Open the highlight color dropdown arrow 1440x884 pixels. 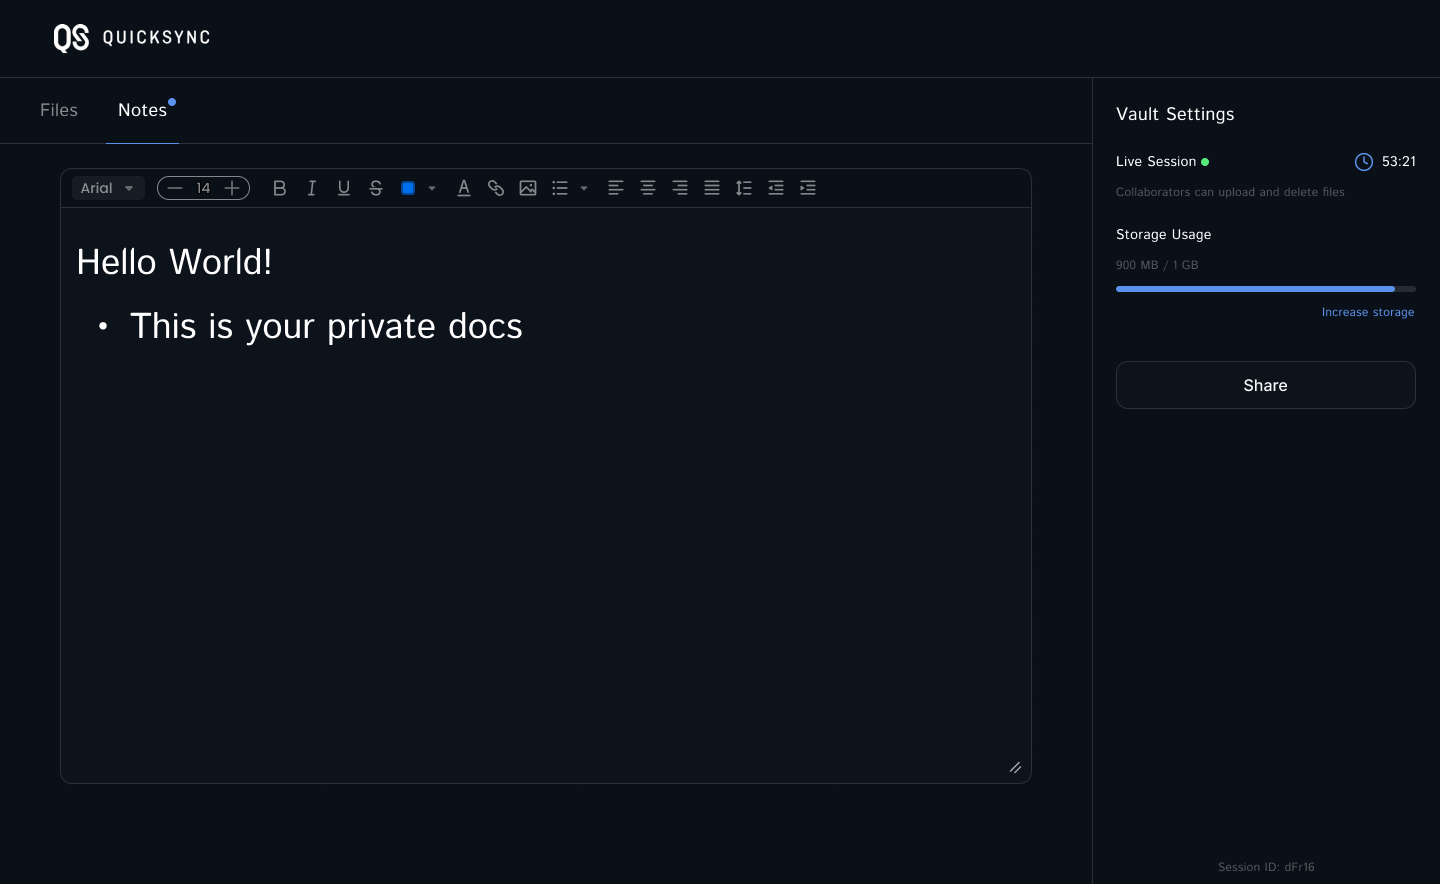(432, 188)
